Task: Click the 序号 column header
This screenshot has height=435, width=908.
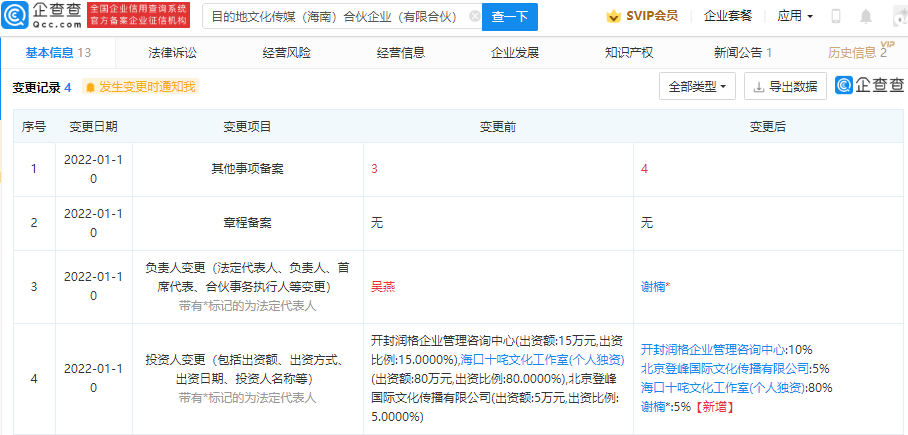Action: tap(34, 127)
